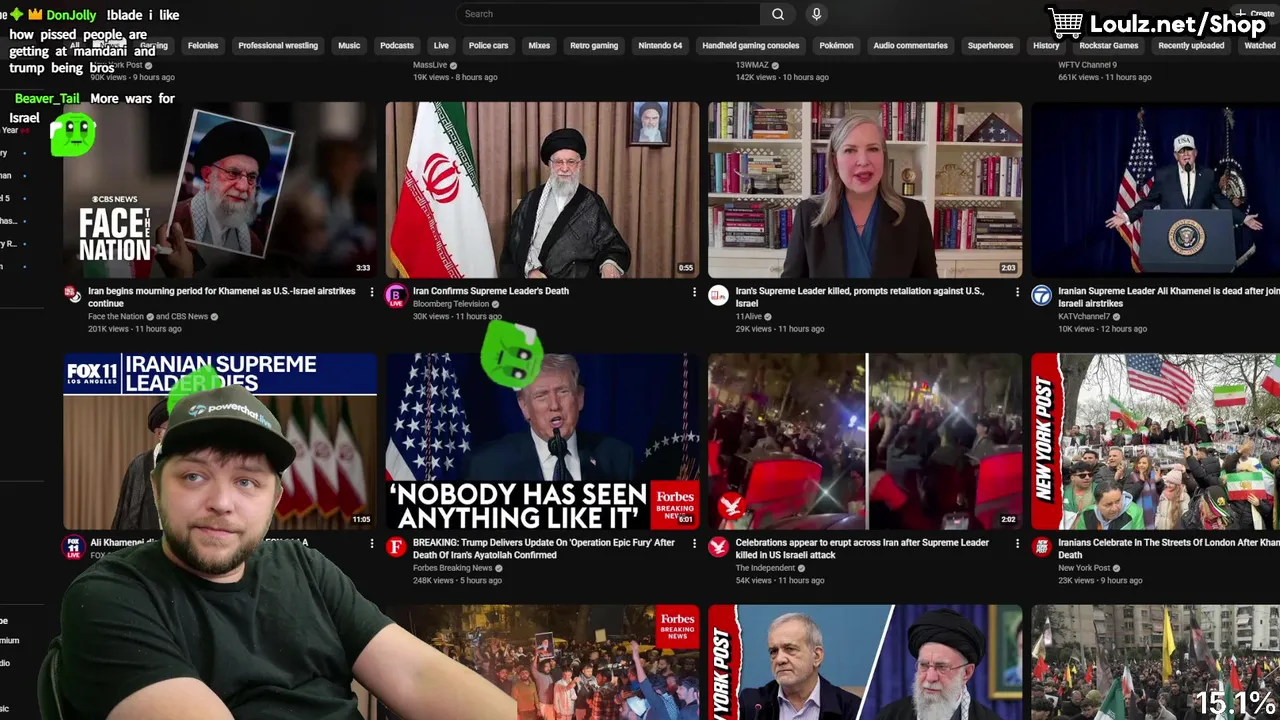Image resolution: width=1280 pixels, height=720 pixels.
Task: Visit CBS News channel name link
Action: point(189,317)
